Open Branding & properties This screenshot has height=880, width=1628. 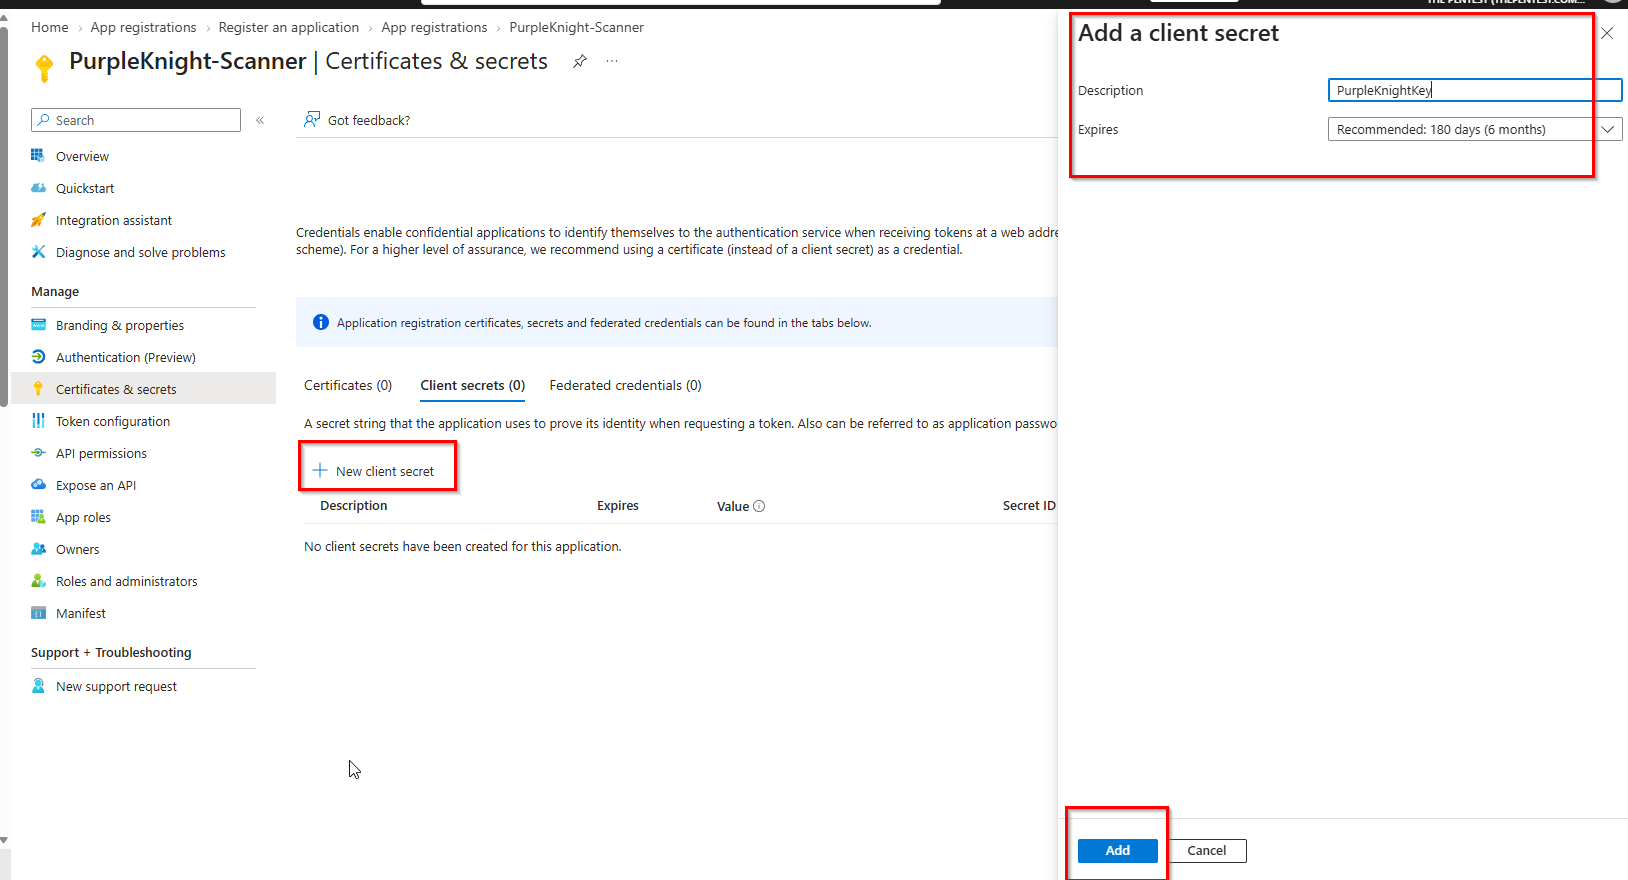tap(120, 325)
